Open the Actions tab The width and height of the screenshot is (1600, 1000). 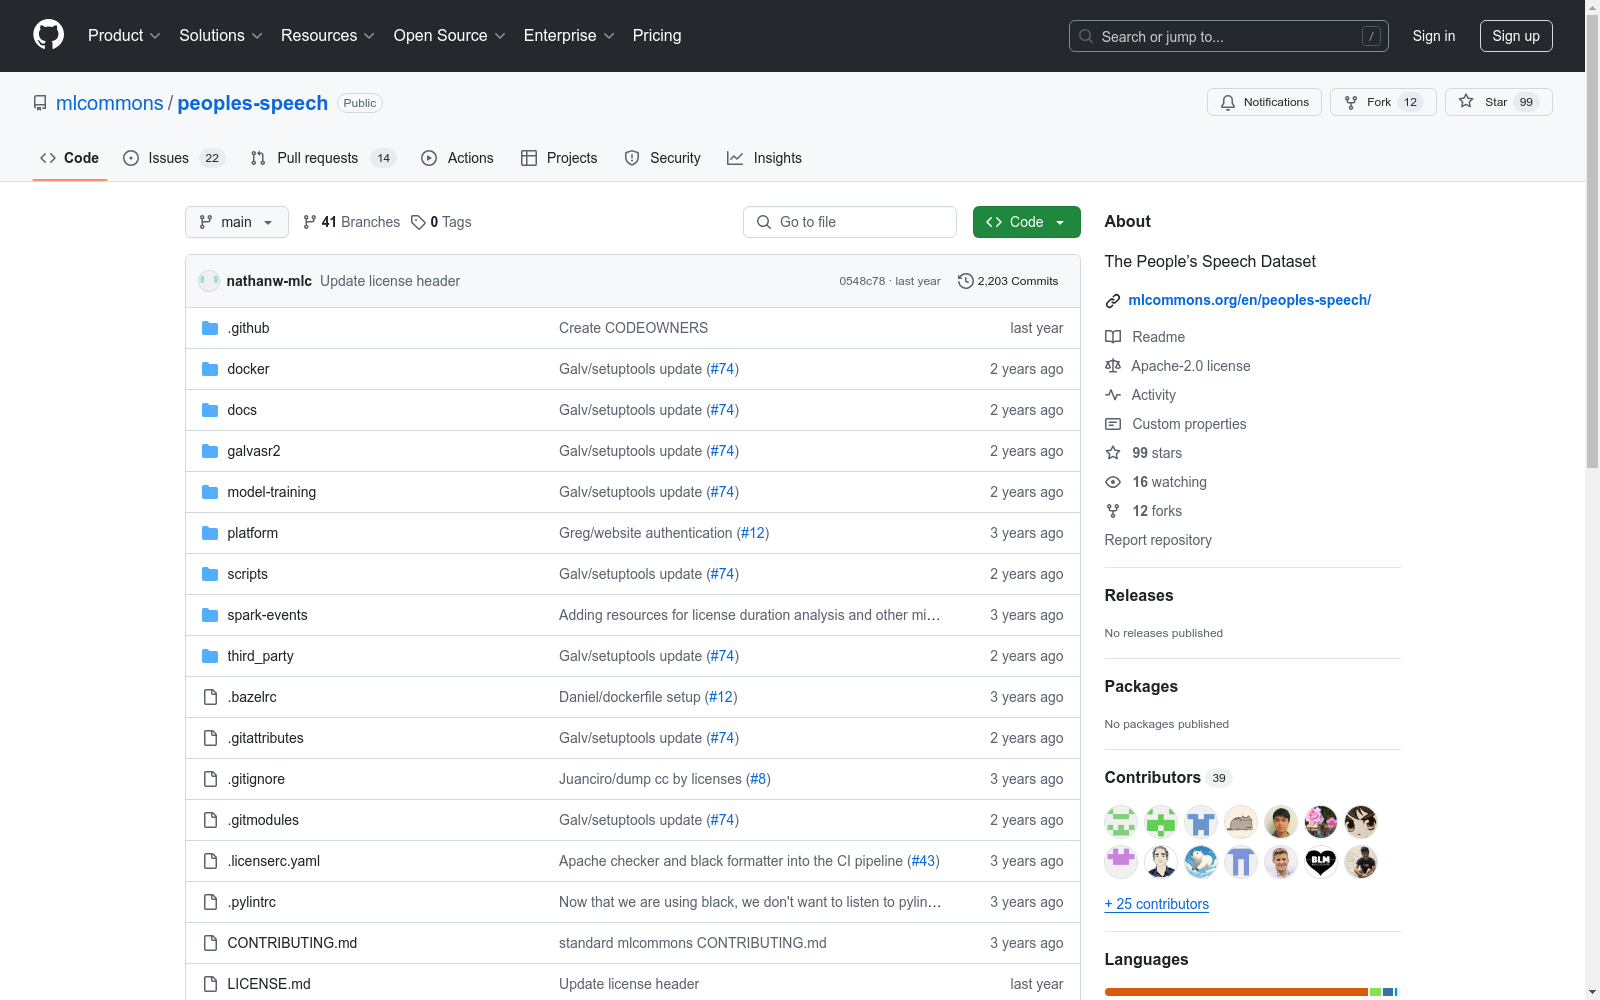pos(458,158)
